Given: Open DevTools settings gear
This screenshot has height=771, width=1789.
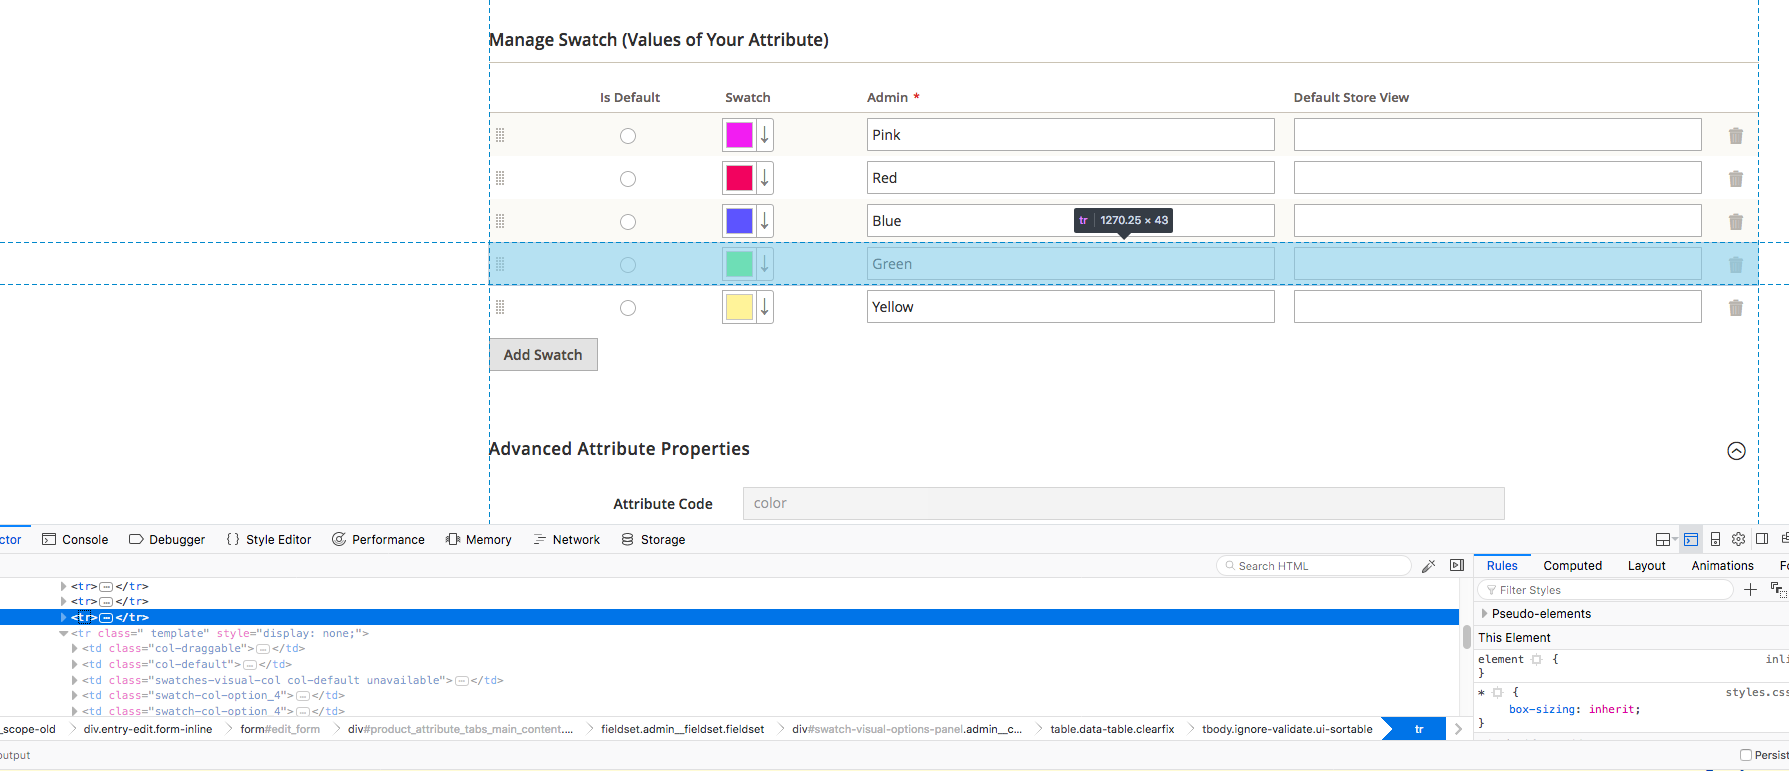Looking at the screenshot, I should click(1739, 539).
